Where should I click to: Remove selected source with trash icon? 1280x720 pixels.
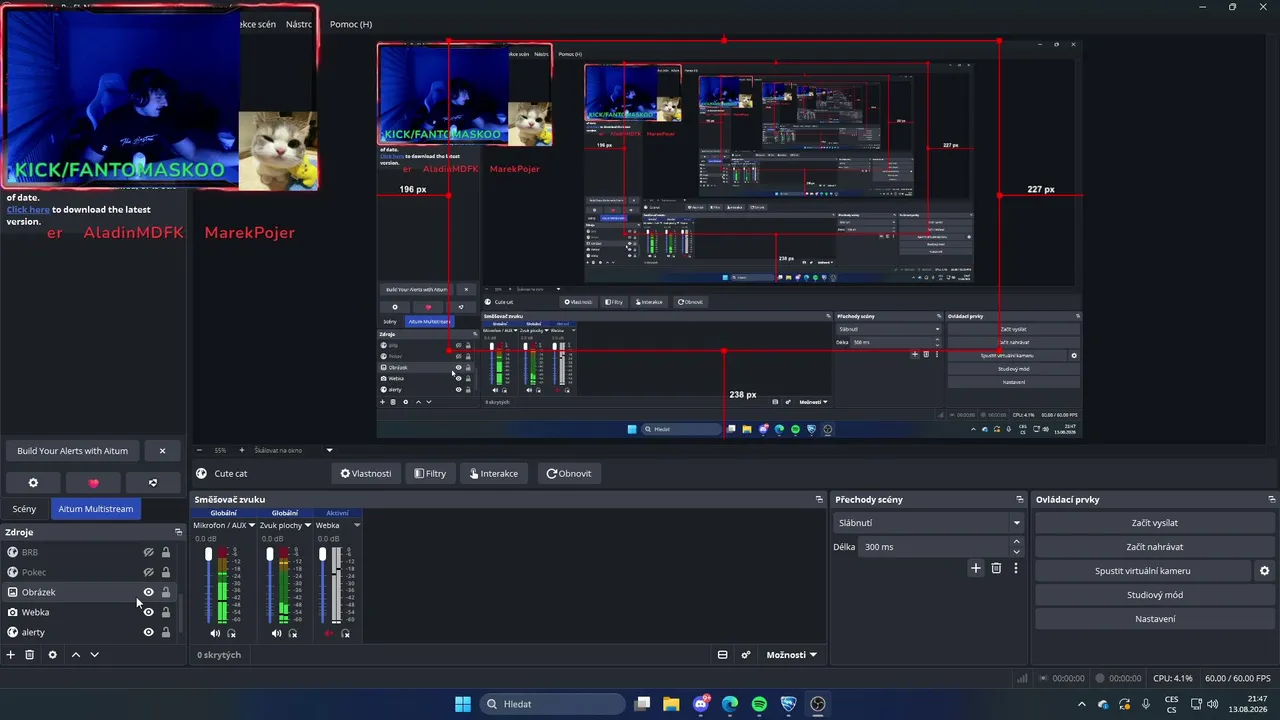coord(30,655)
